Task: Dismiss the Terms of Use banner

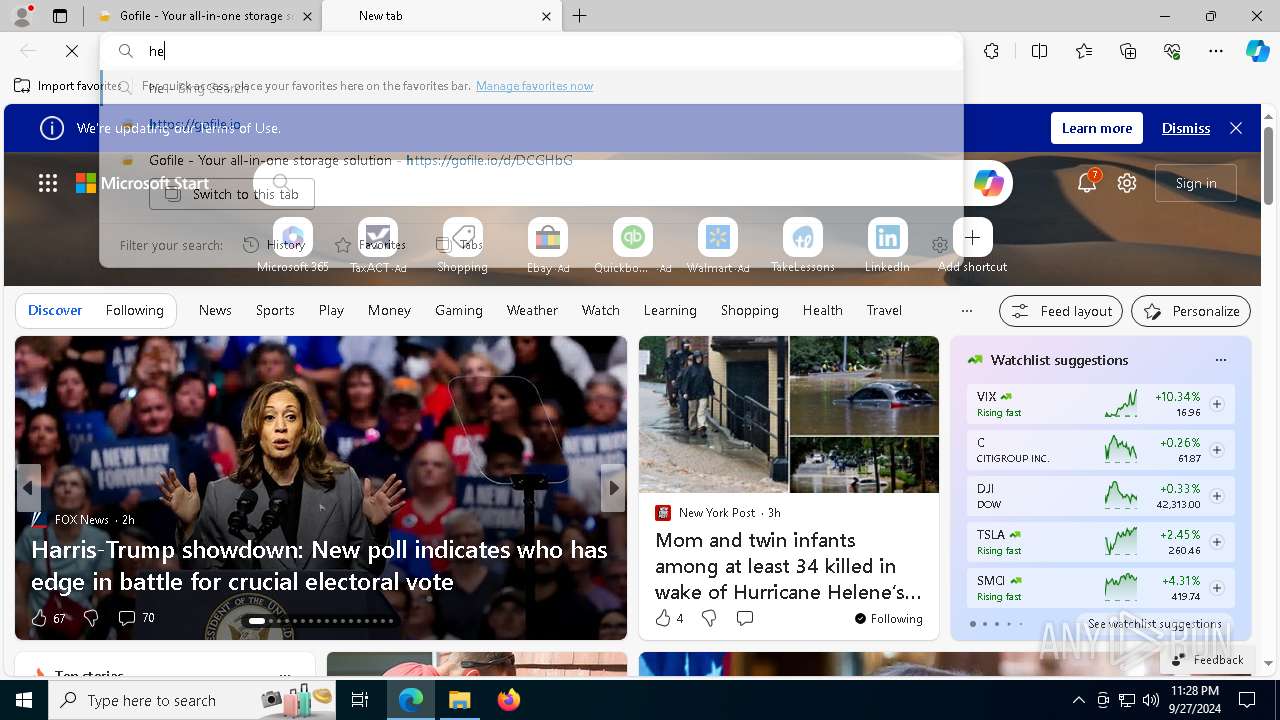Action: [x=1186, y=128]
